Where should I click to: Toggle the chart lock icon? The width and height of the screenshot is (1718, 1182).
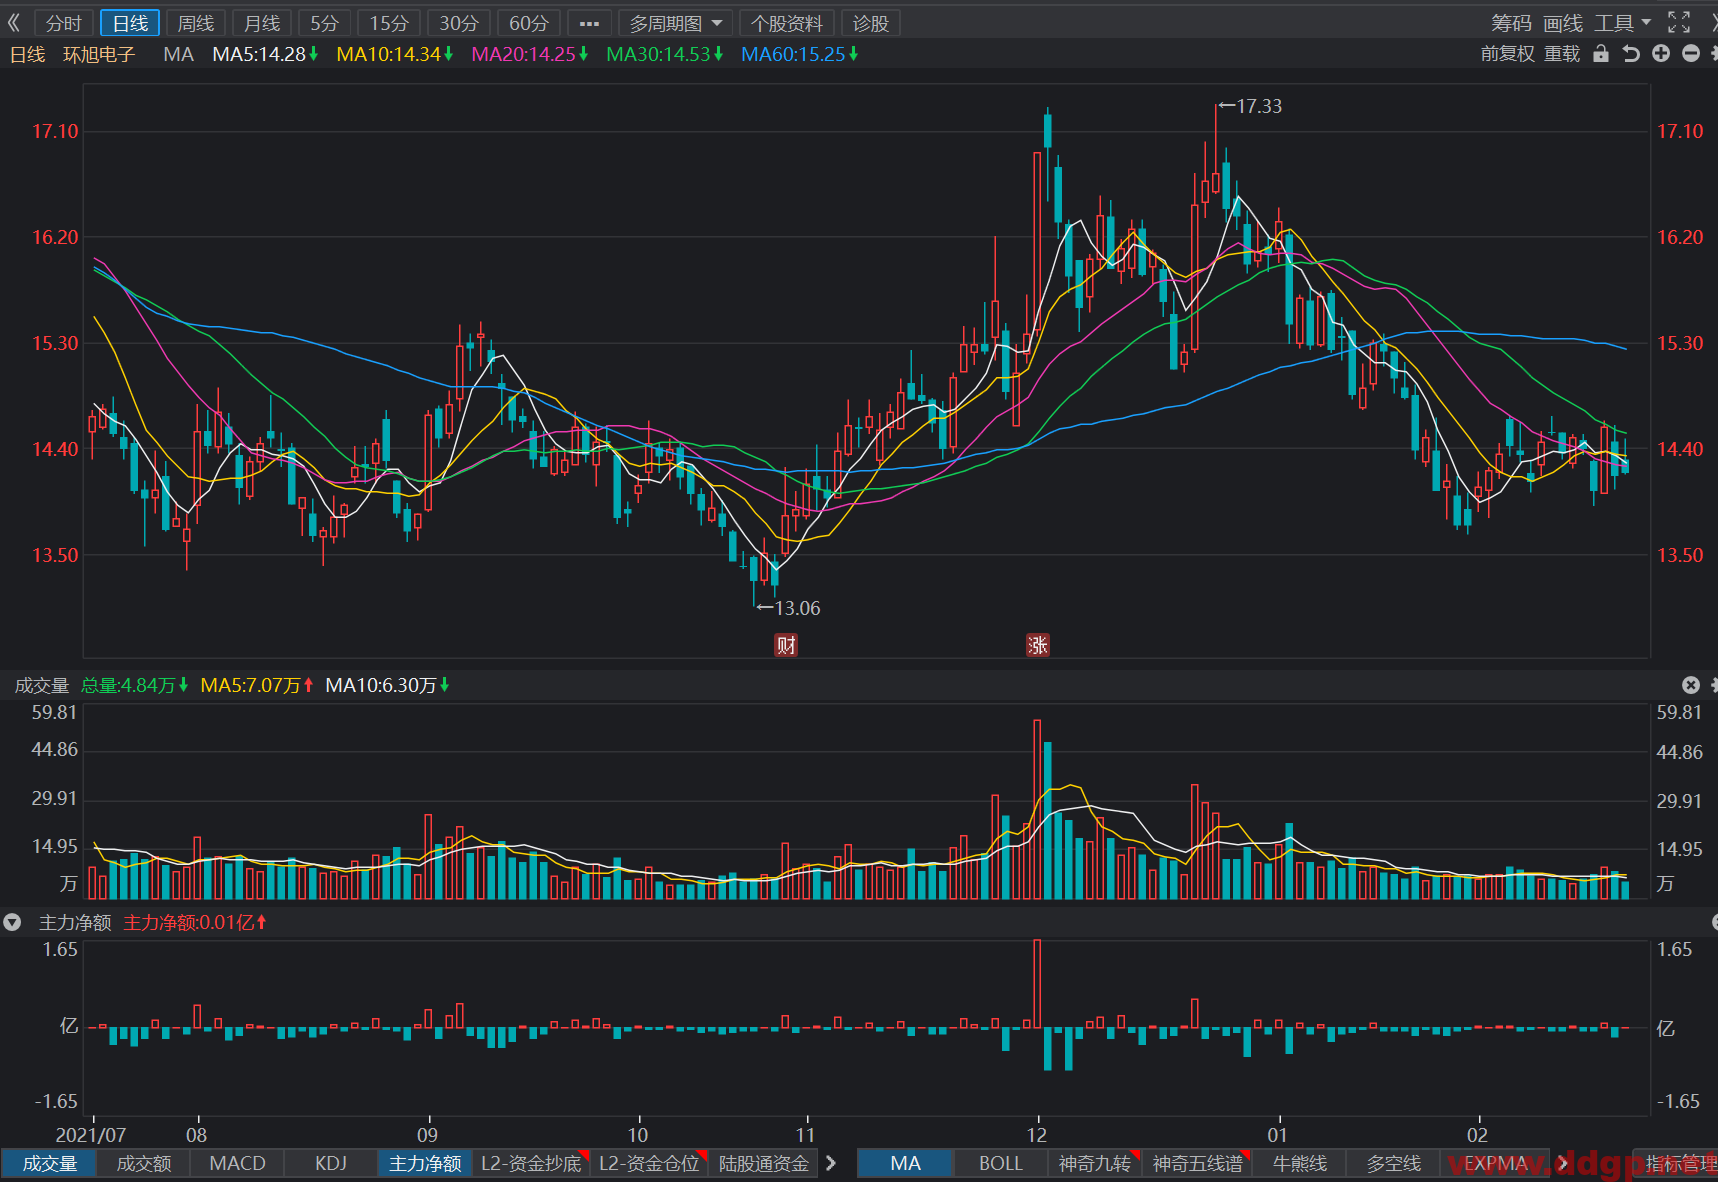1601,54
